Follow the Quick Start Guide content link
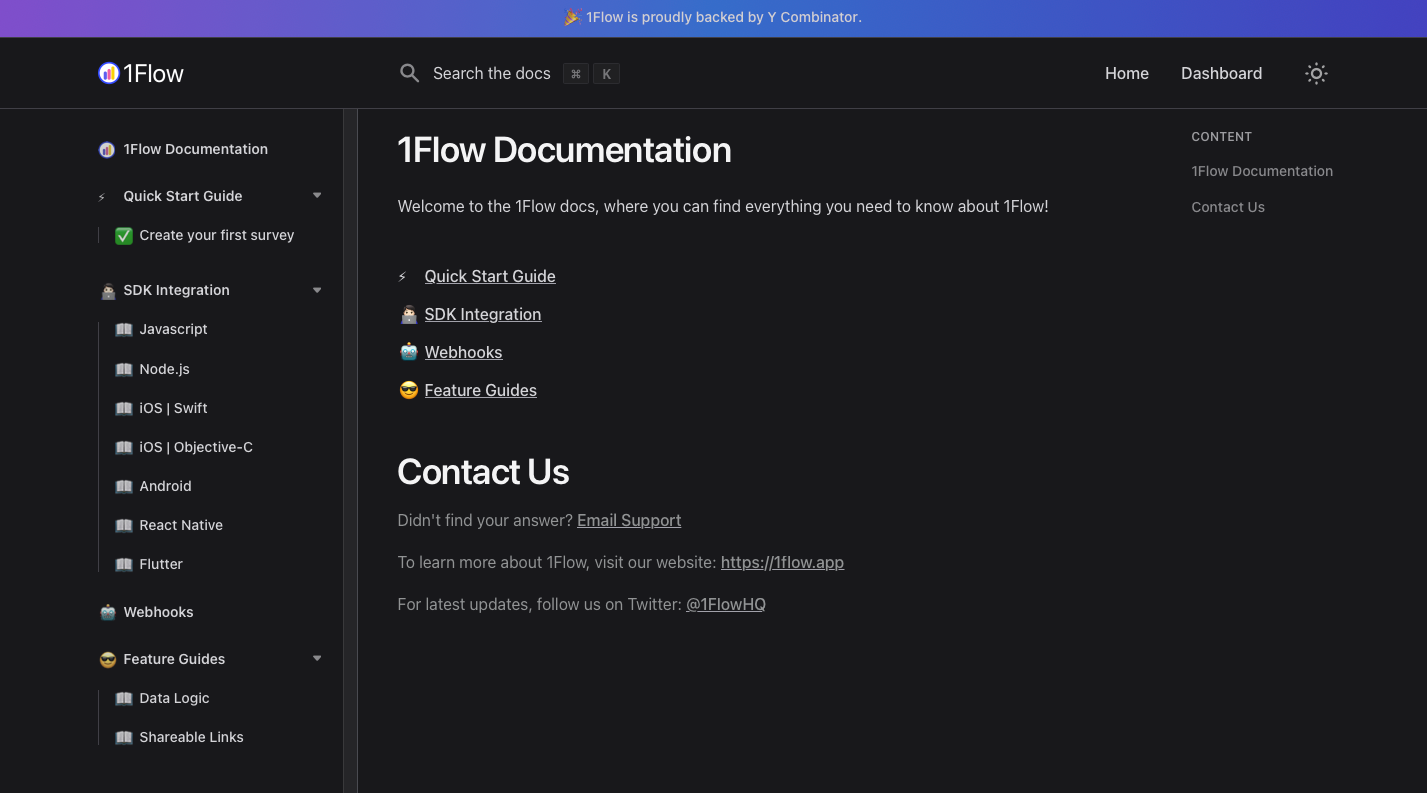Screen dimensions: 1427x793 click(490, 276)
